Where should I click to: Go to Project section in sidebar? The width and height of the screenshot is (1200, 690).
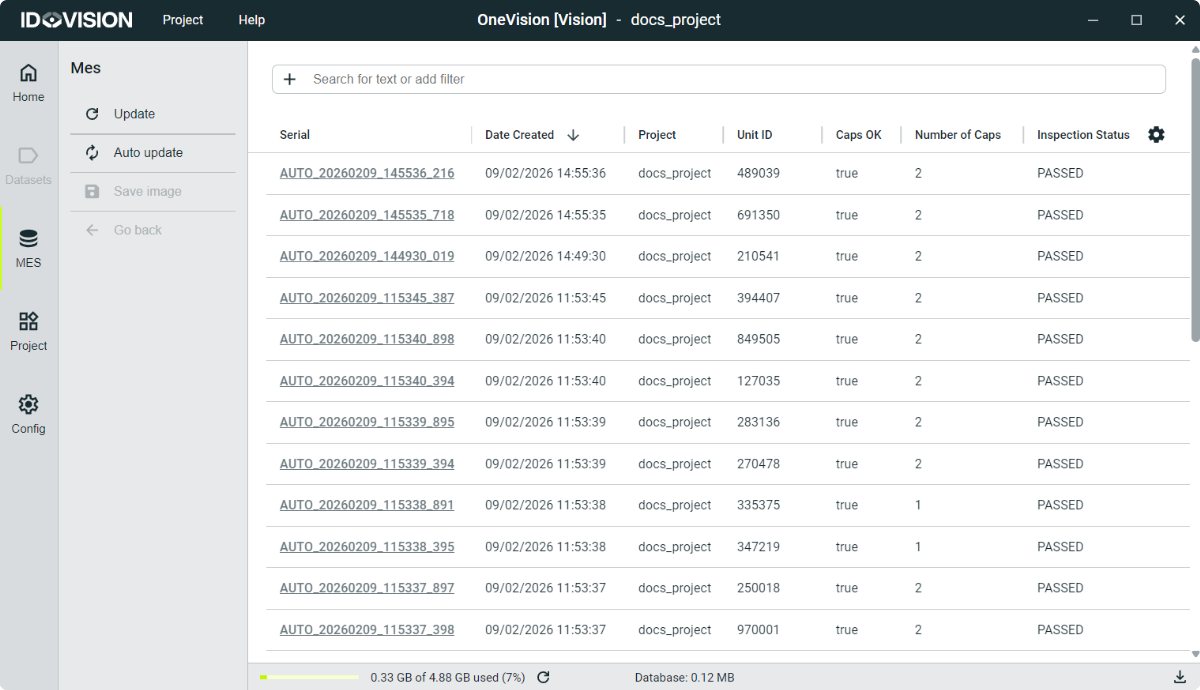pyautogui.click(x=28, y=332)
